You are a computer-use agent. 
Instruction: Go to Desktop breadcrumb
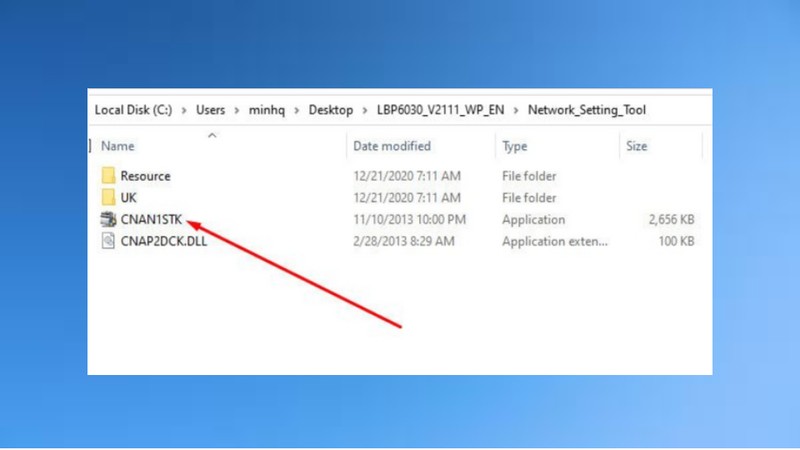(331, 110)
